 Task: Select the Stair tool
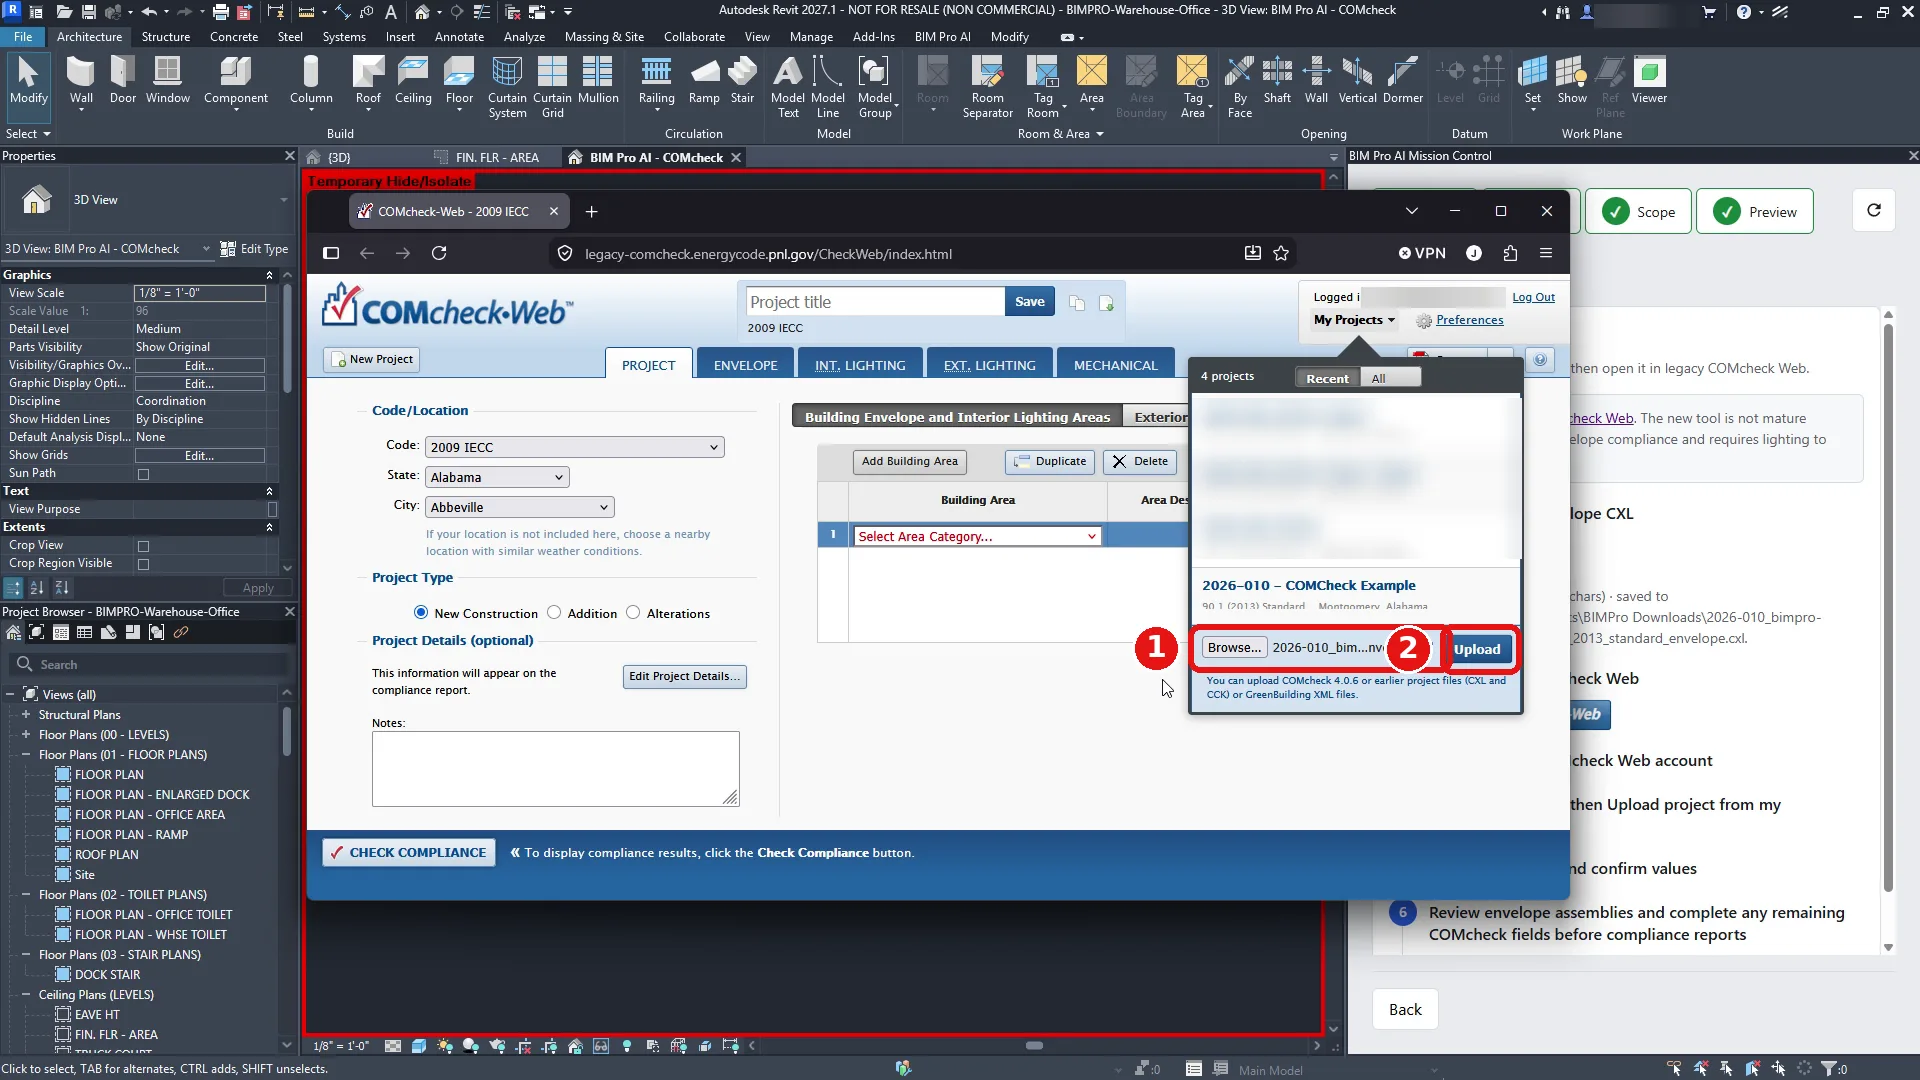[742, 80]
